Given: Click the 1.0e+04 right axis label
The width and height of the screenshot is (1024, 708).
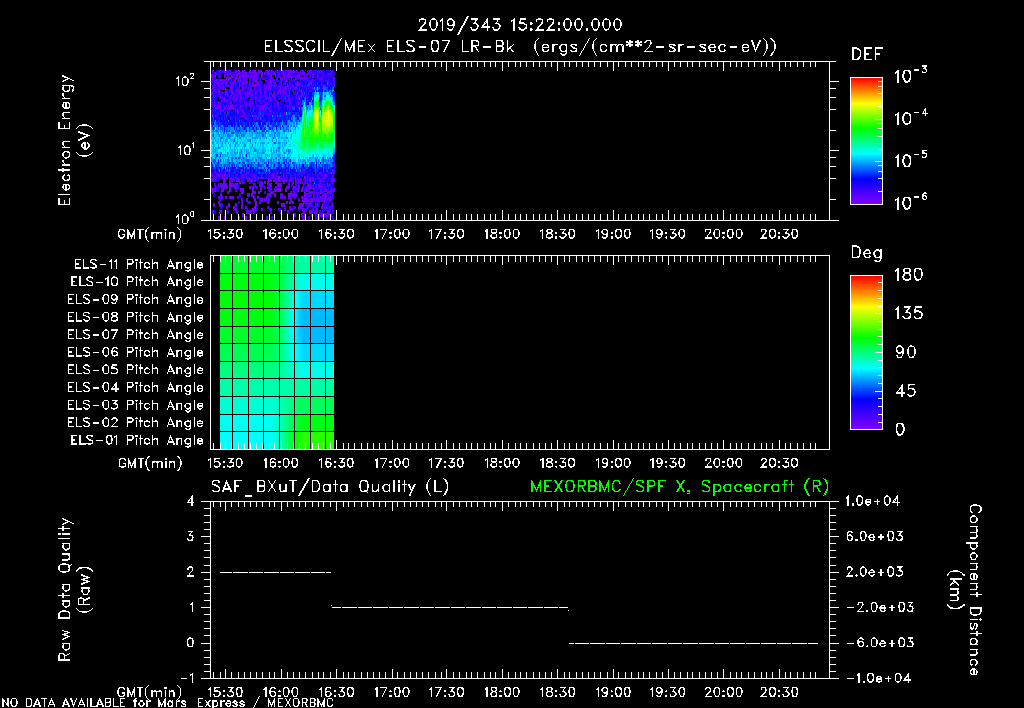Looking at the screenshot, I should [872, 501].
